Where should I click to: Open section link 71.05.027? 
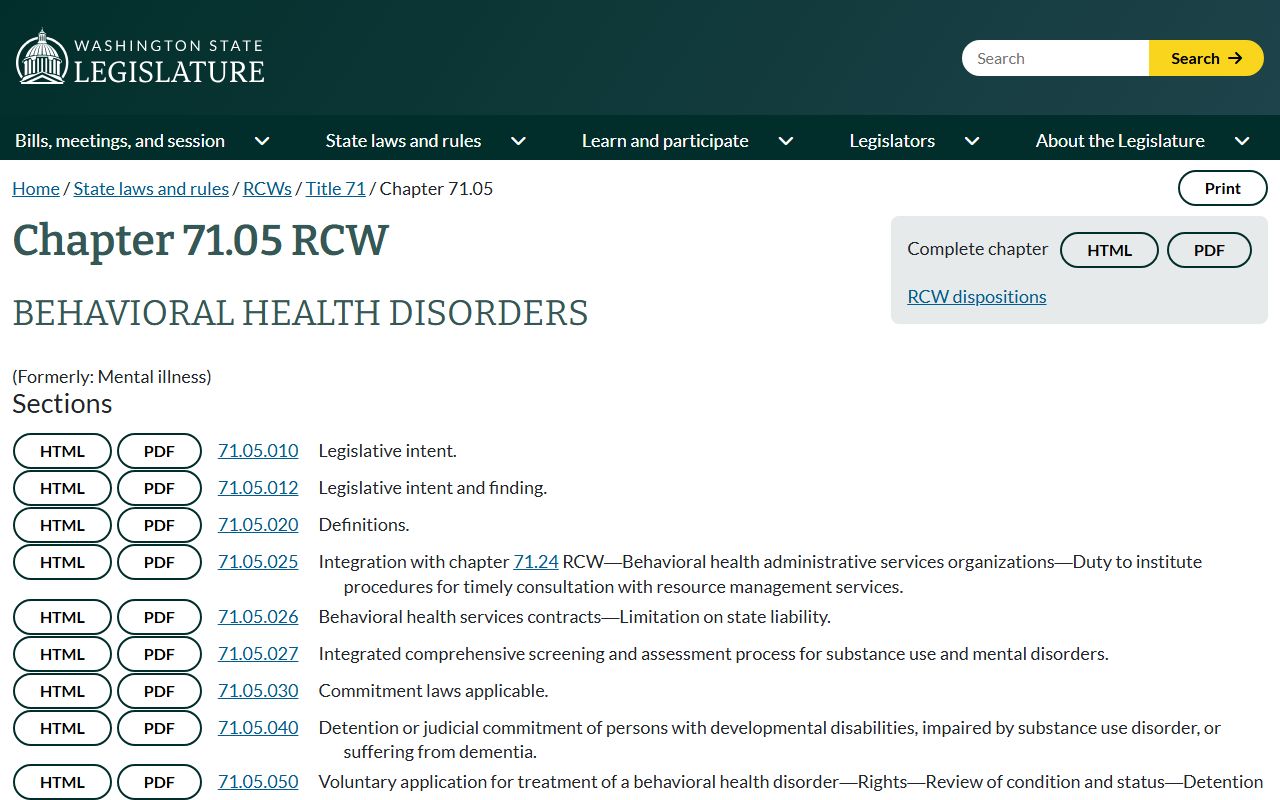[258, 654]
